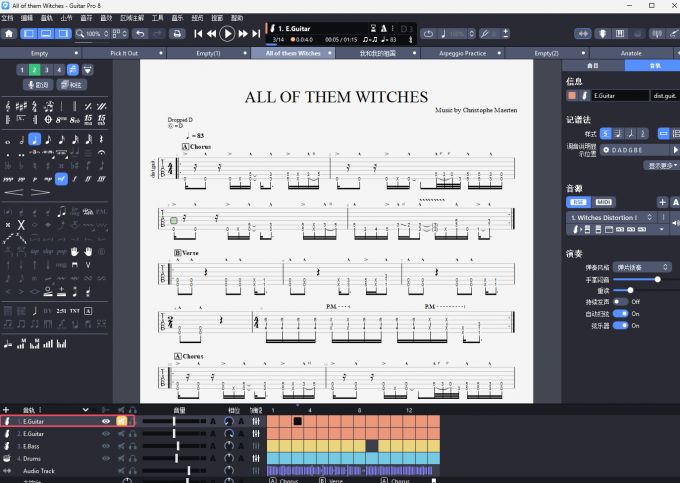
Task: Hide track 2 E.Guitar via the eye icon
Action: coord(105,434)
